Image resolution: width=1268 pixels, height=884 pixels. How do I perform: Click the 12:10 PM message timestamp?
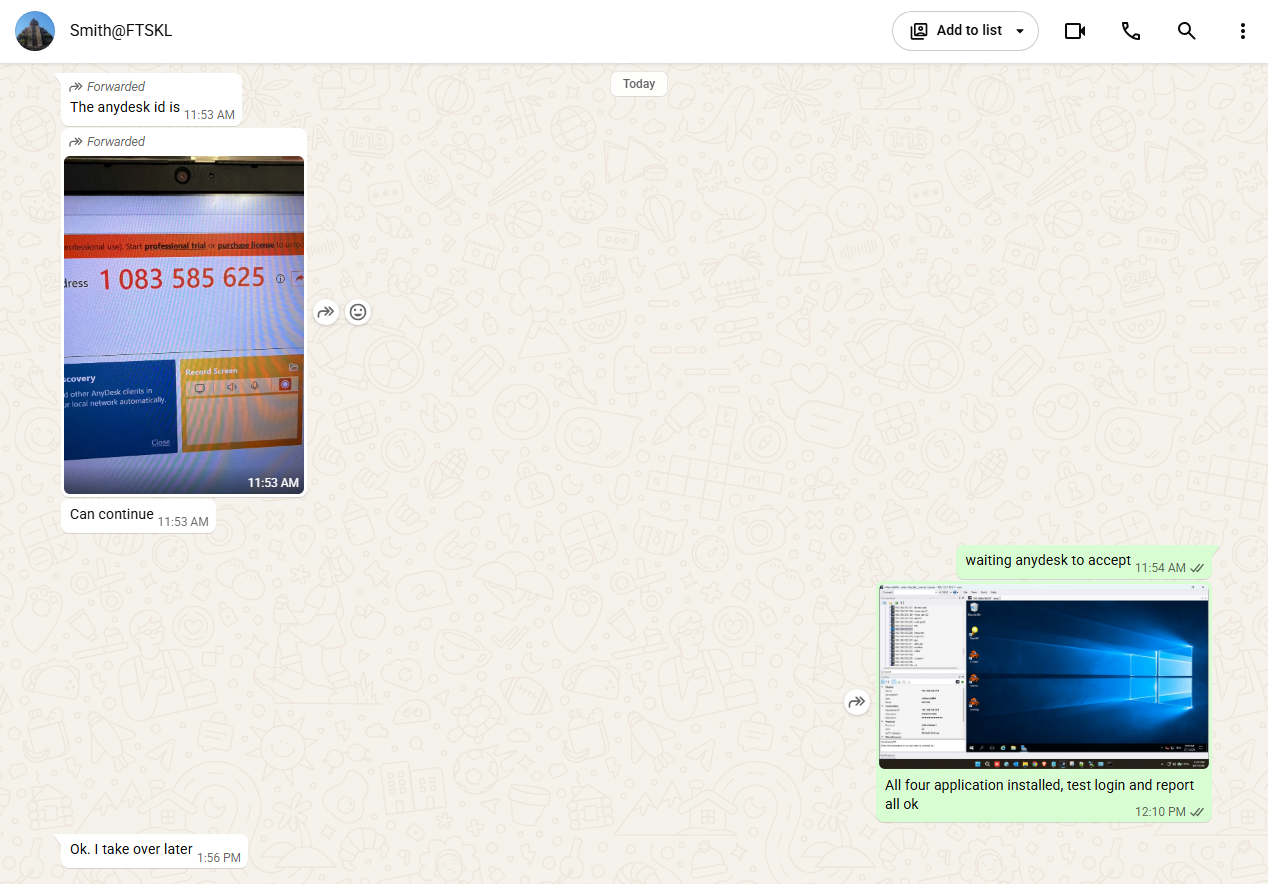tap(1160, 812)
